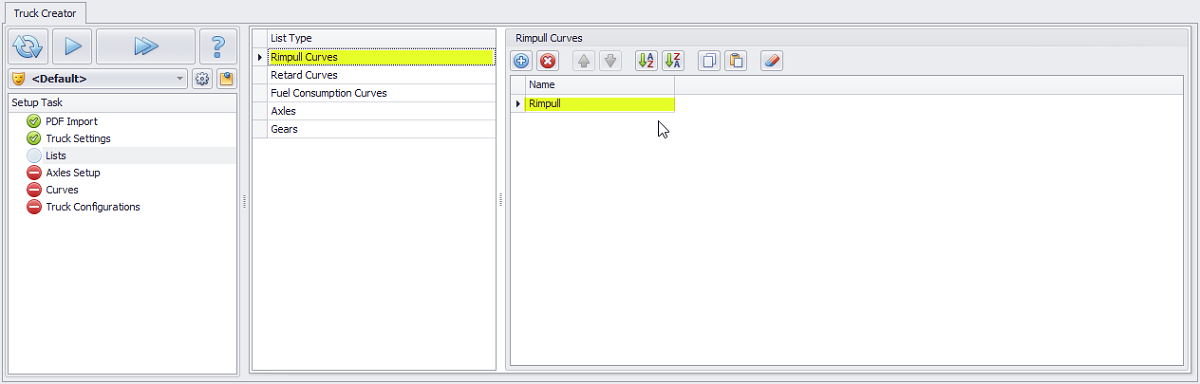Viewport: 1200px width, 384px height.
Task: Add a new rimpull curve with plus icon
Action: click(521, 61)
